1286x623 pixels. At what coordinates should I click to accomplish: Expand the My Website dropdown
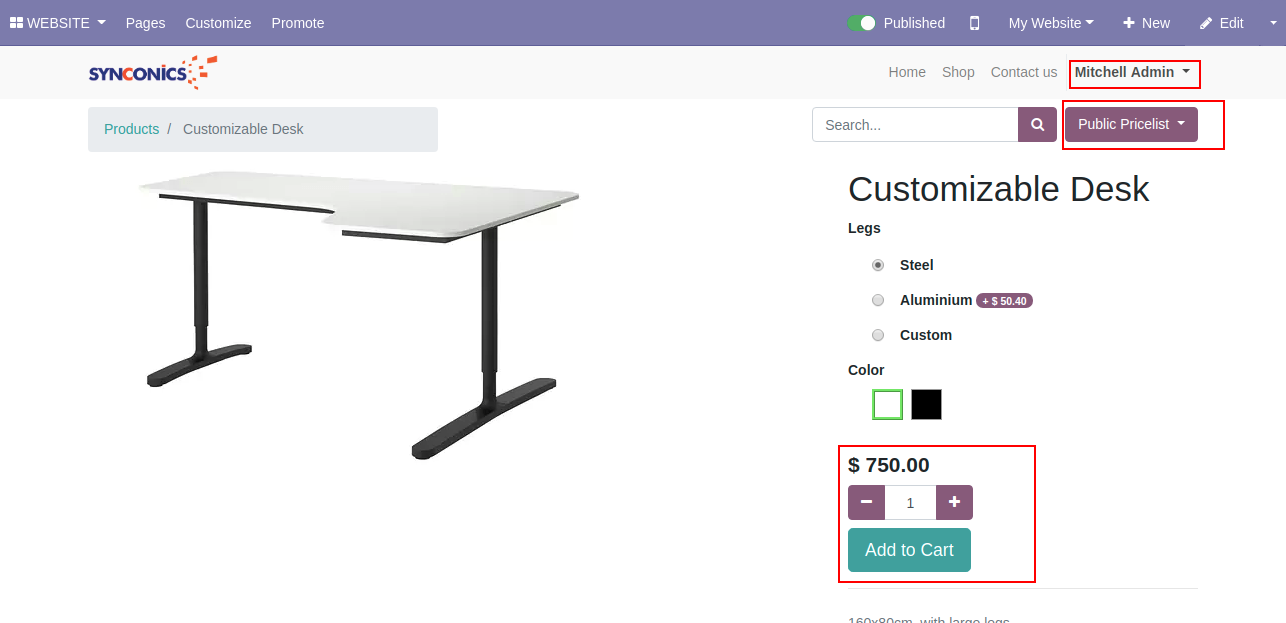1050,23
